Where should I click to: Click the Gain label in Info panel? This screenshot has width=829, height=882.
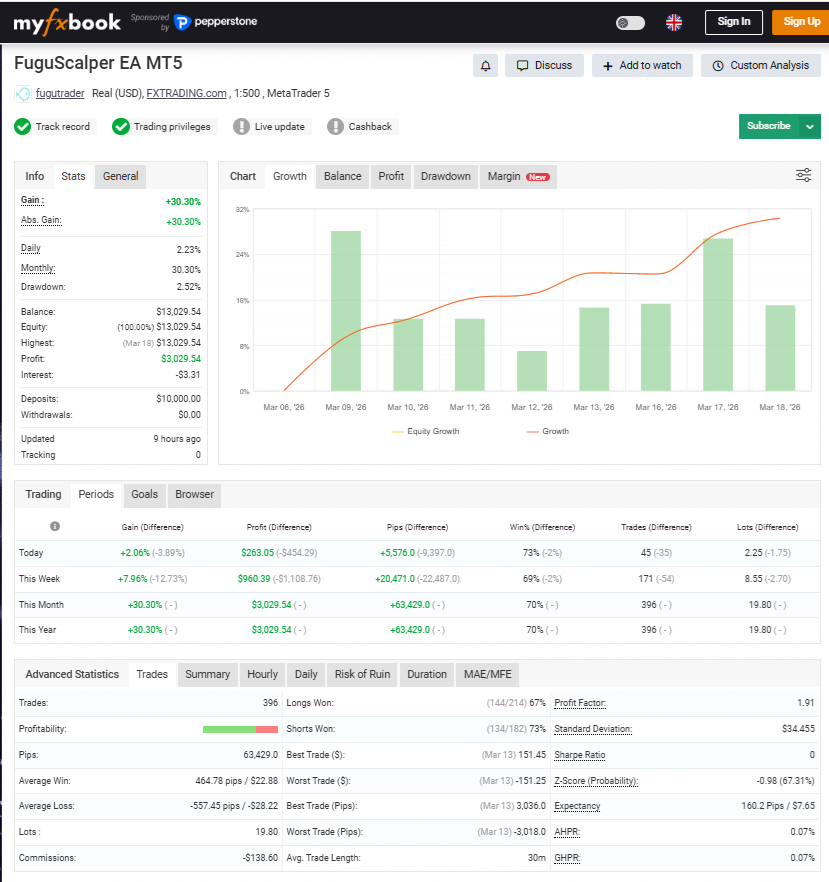tap(32, 200)
